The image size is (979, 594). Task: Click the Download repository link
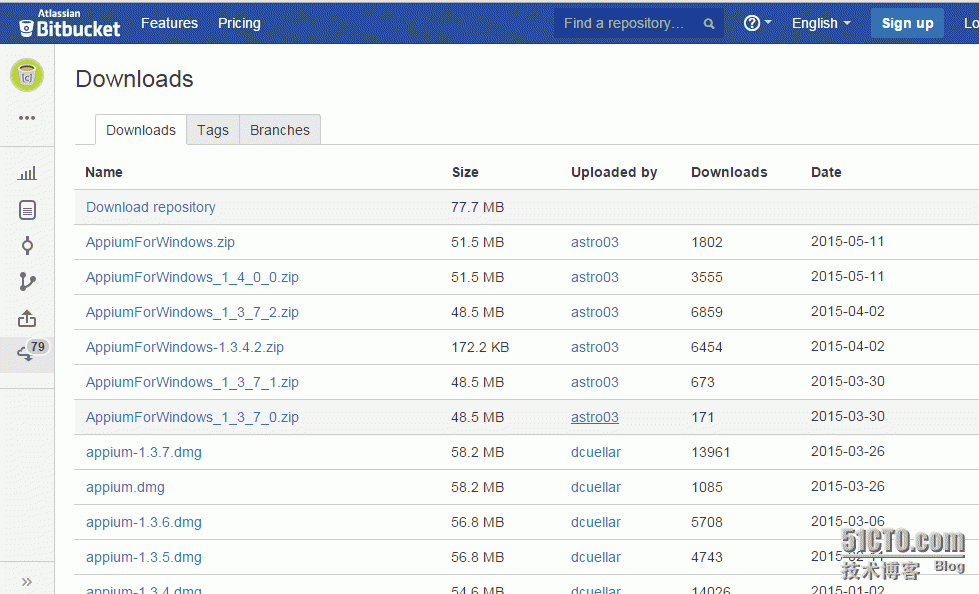tap(150, 207)
